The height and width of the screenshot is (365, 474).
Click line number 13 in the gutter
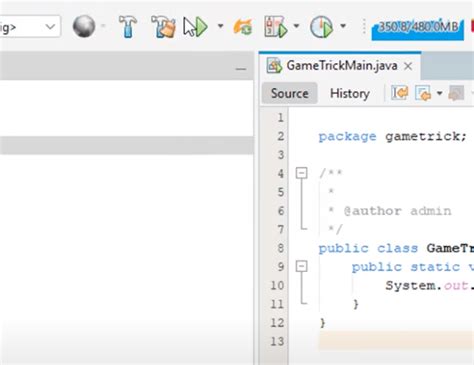pos(277,341)
